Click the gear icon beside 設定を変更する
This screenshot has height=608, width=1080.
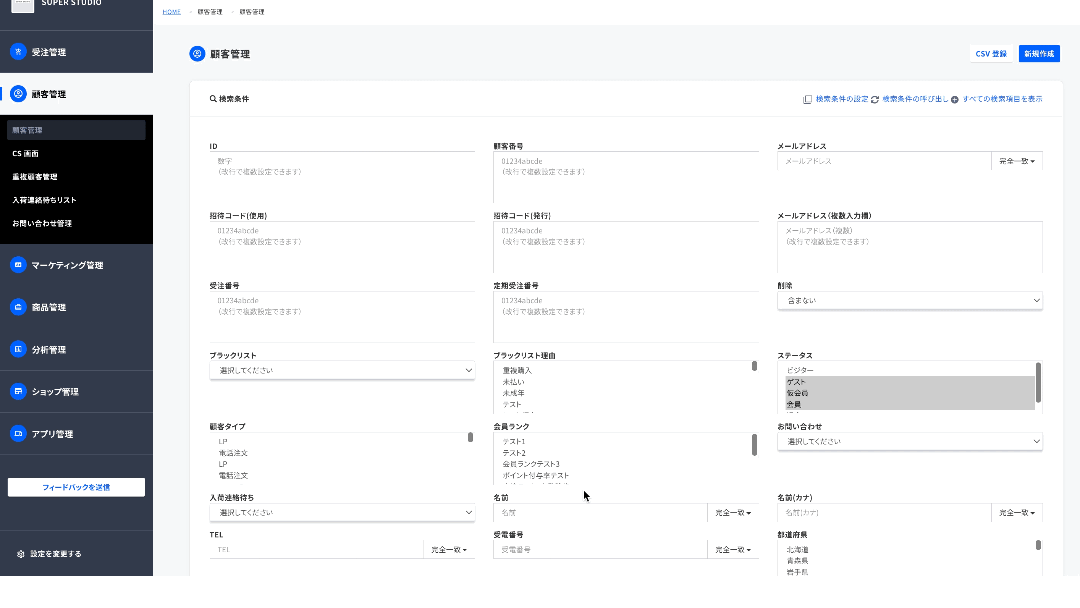point(21,554)
